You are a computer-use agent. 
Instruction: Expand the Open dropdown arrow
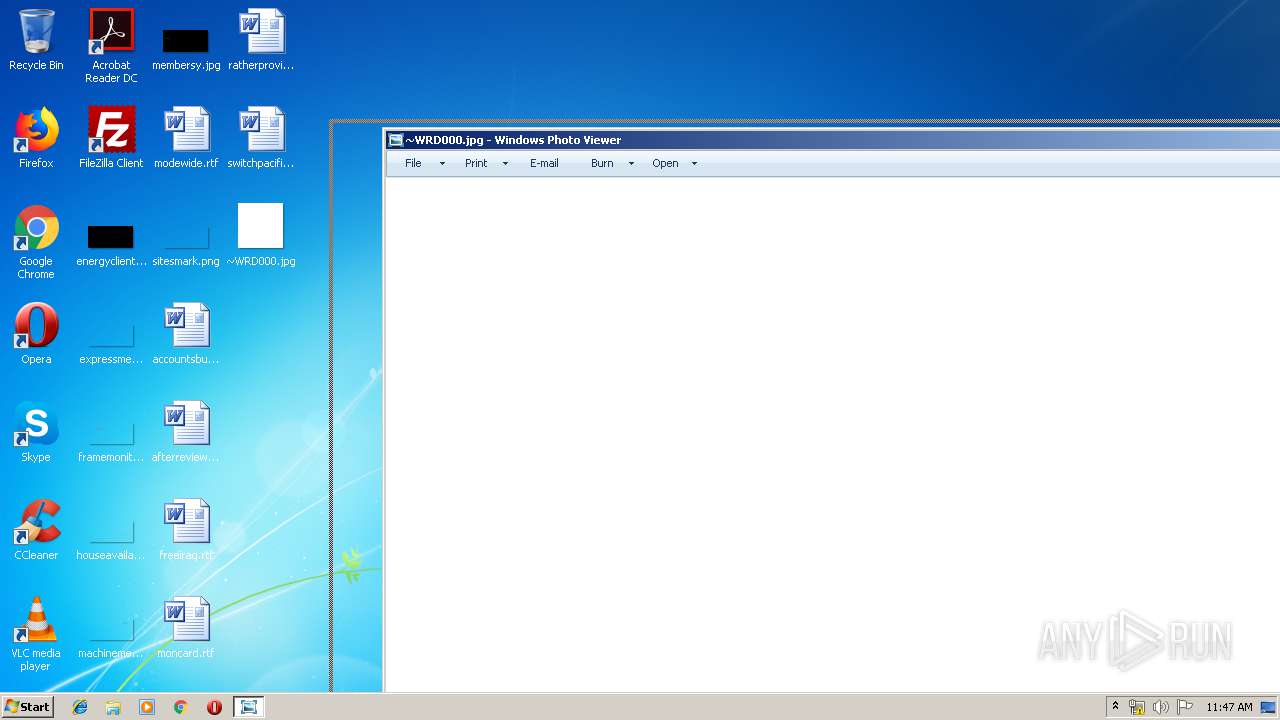(x=694, y=164)
